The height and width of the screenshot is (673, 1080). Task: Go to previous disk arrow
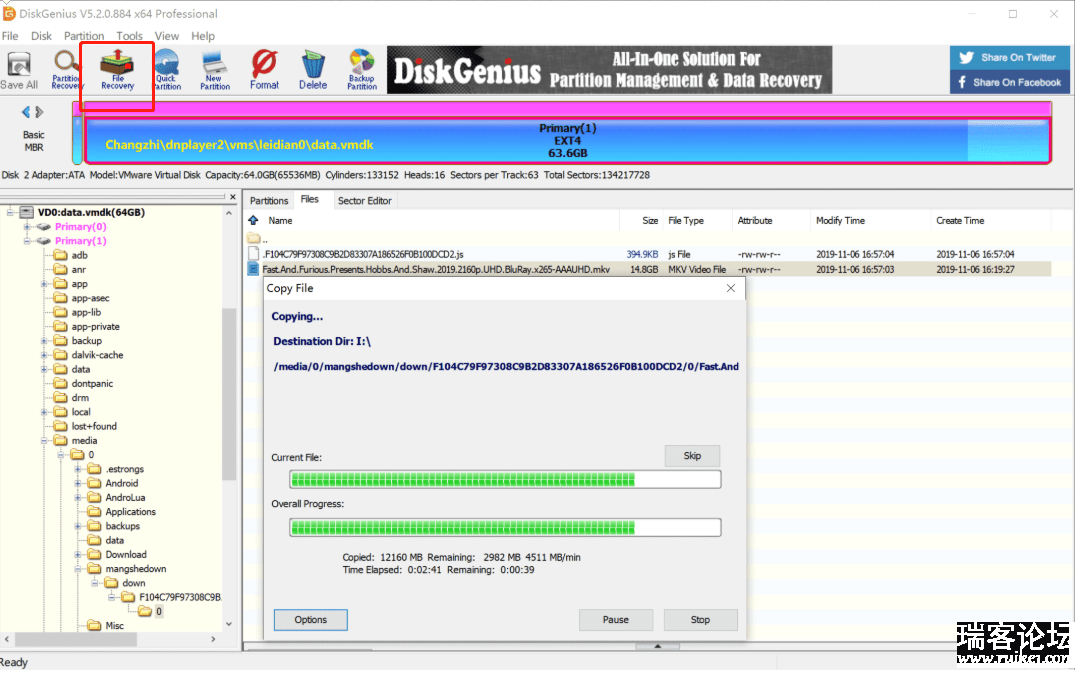tap(26, 112)
